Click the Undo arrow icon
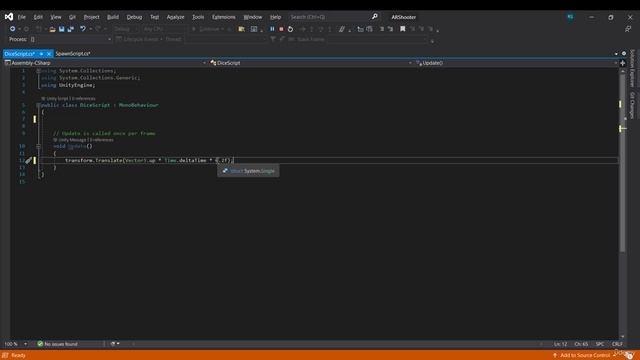This screenshot has height=360, width=640. (83, 29)
